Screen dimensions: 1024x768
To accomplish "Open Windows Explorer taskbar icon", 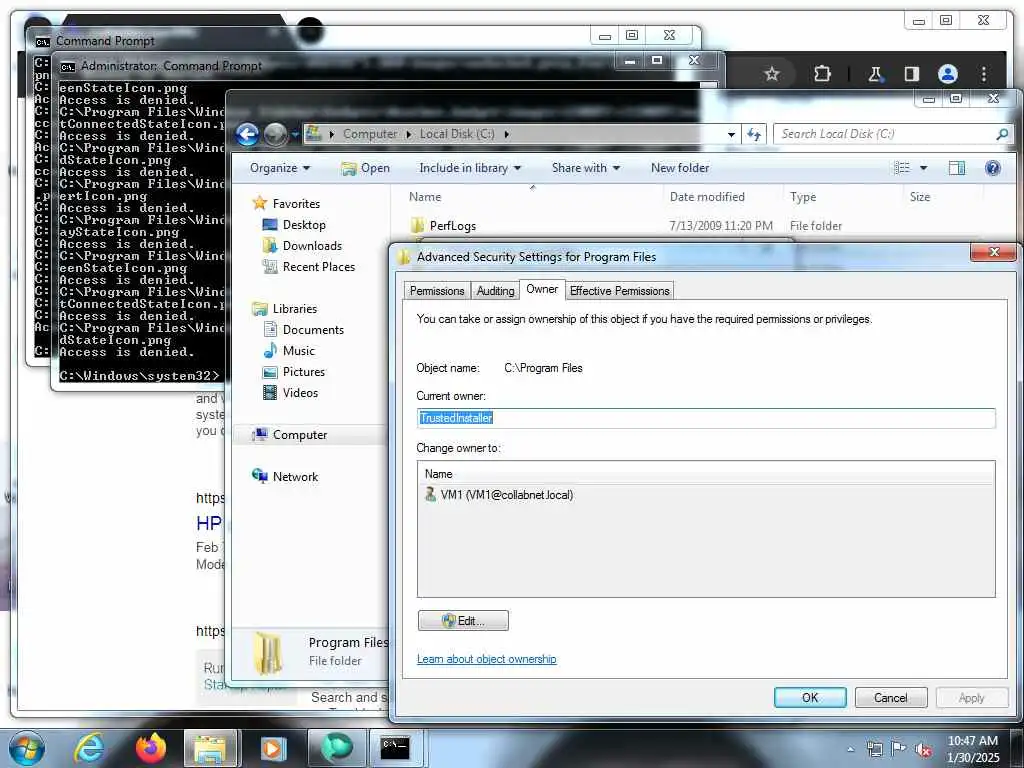I will [x=210, y=748].
